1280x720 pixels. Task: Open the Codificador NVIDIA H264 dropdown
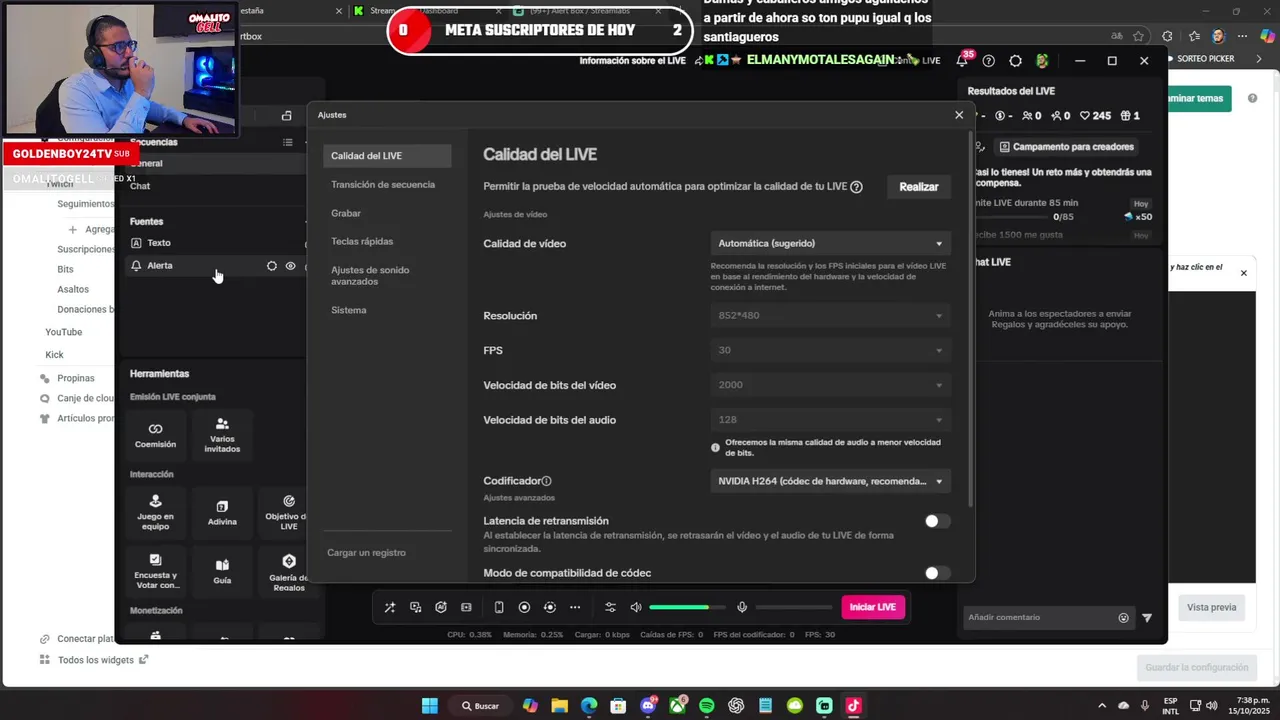(830, 481)
